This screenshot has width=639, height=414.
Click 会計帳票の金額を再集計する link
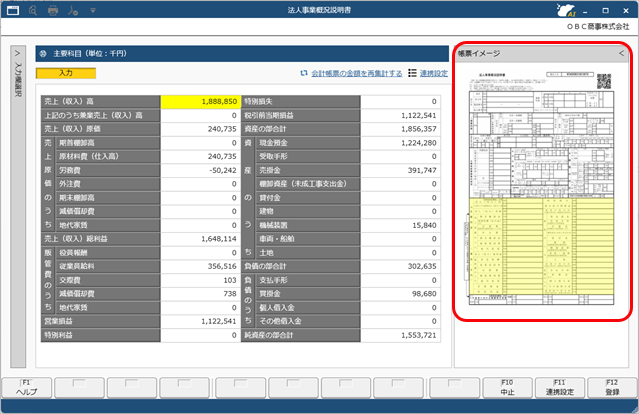357,73
